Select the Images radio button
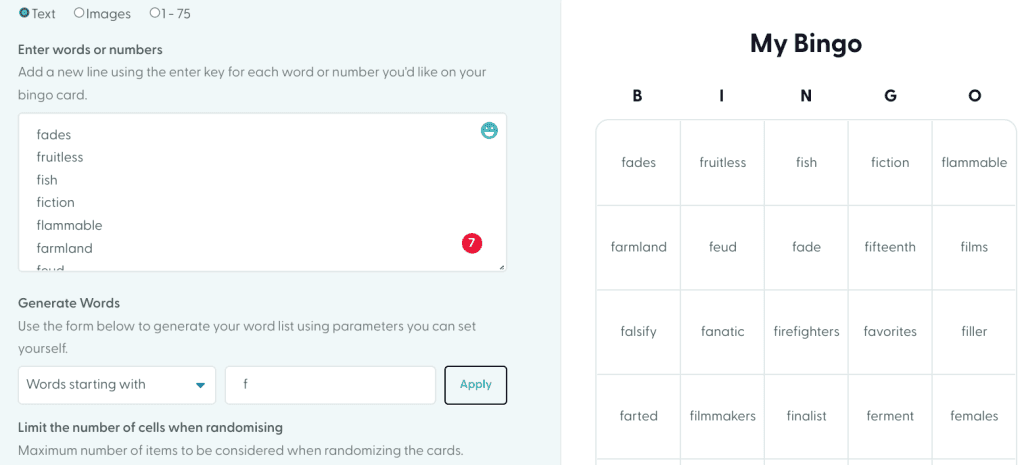The image size is (1024, 465). [x=79, y=13]
